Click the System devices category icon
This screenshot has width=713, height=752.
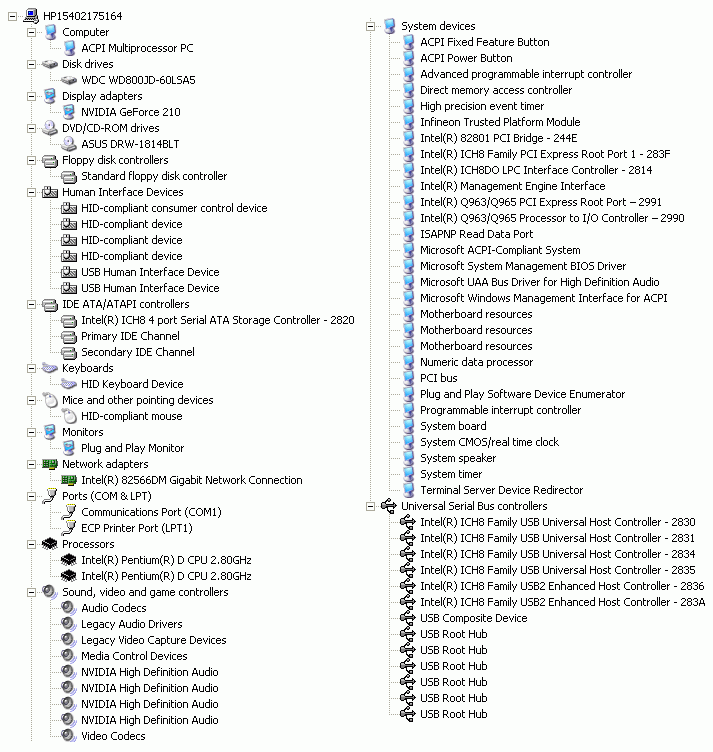(x=389, y=26)
